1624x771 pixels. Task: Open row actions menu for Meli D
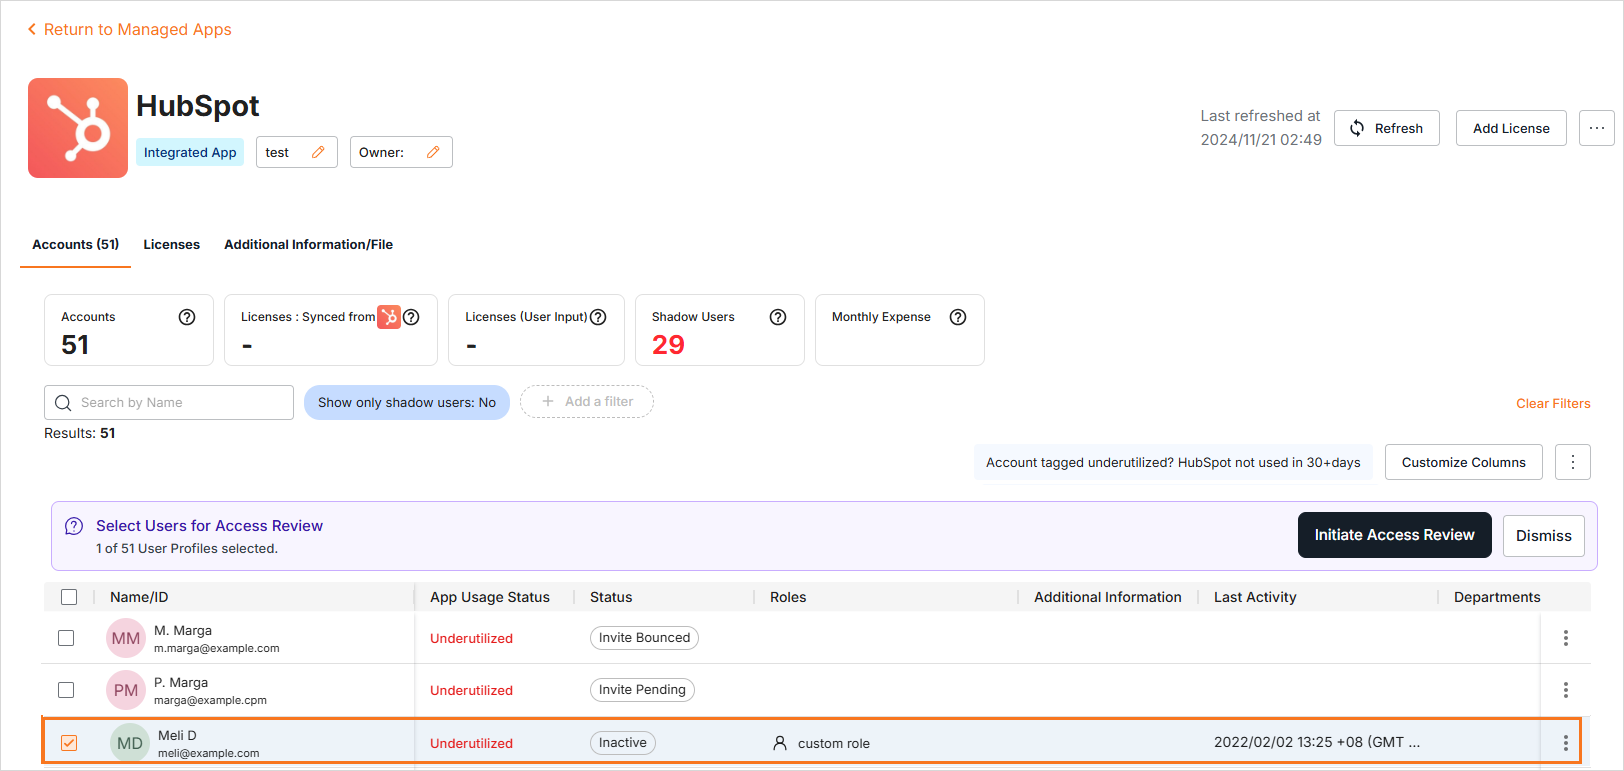[1566, 743]
